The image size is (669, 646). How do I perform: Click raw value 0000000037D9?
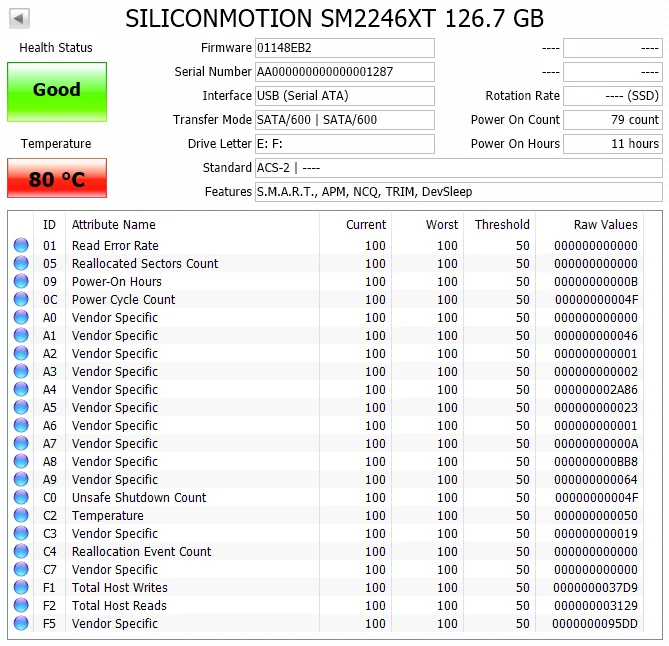point(595,588)
